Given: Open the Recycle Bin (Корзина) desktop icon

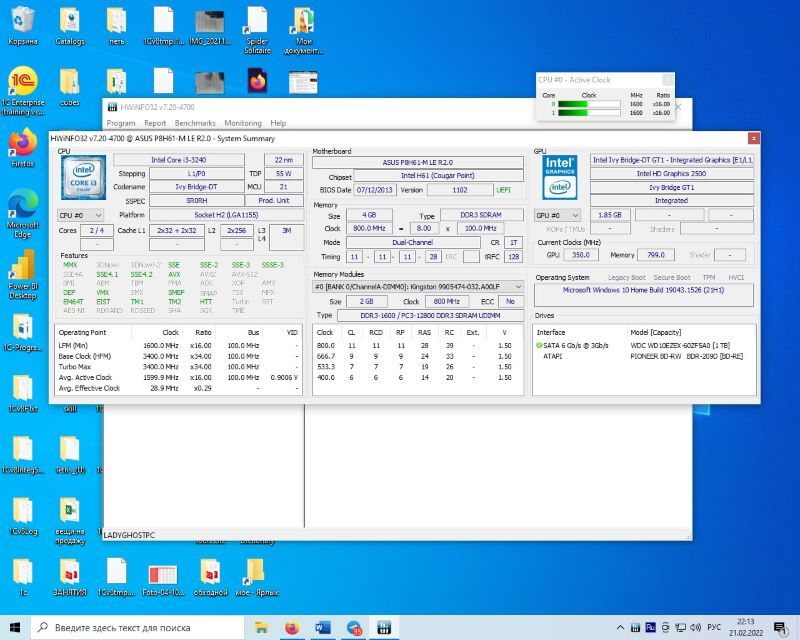Looking at the screenshot, I should tap(22, 26).
